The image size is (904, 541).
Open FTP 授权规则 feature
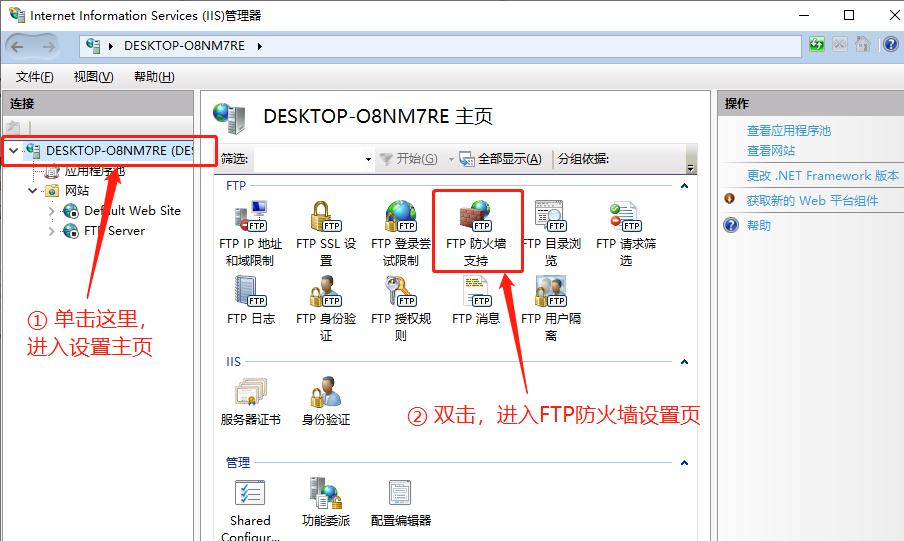point(401,309)
